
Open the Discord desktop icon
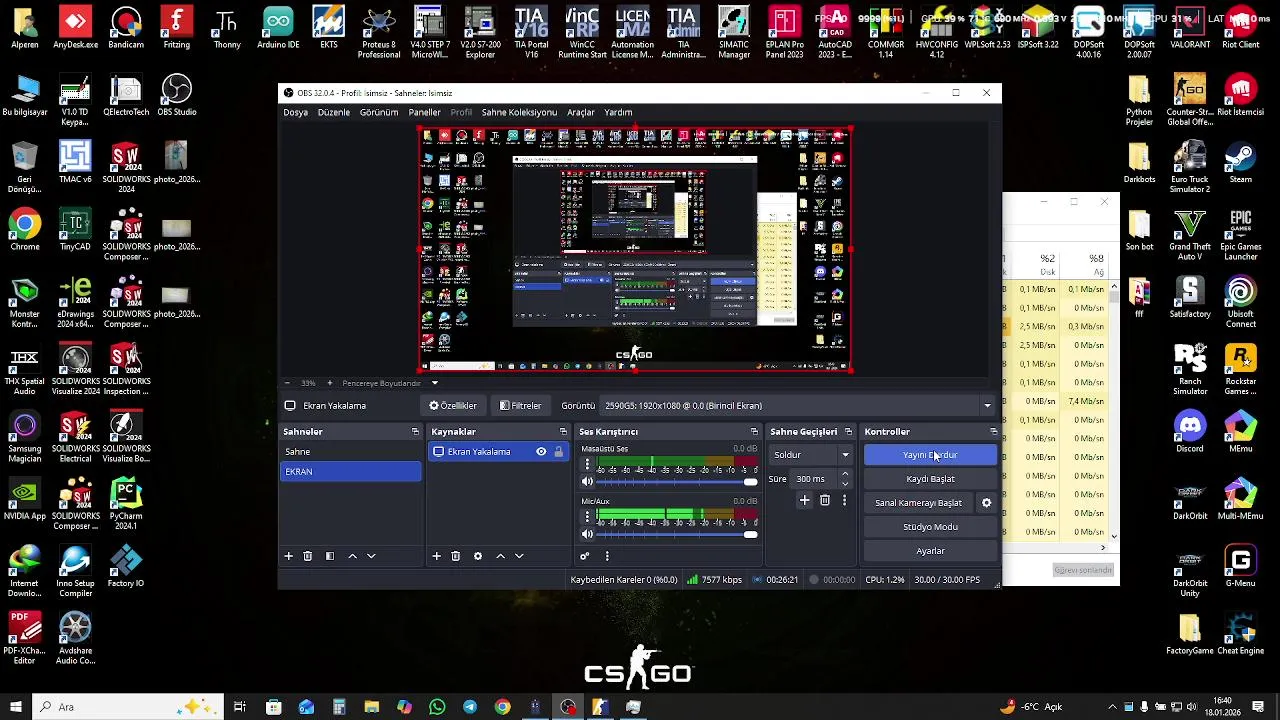point(1190,431)
